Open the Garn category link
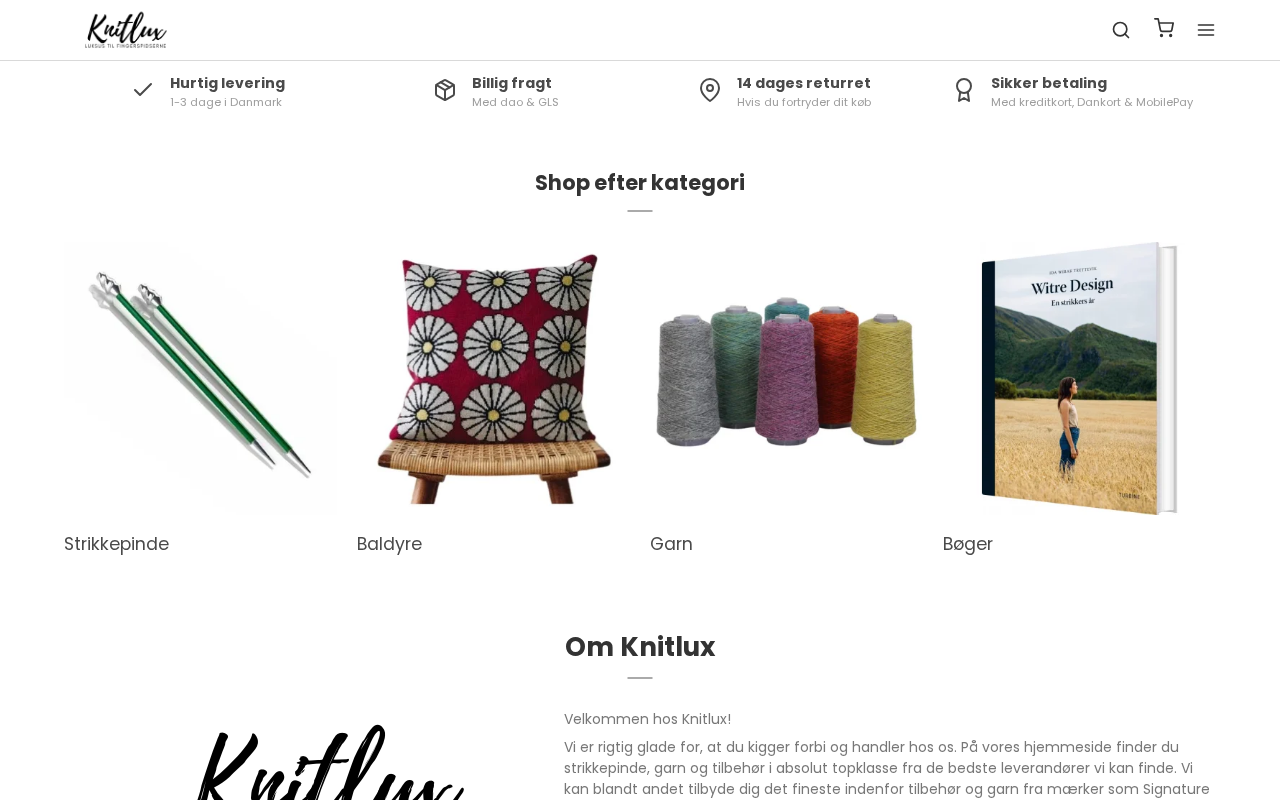Screen dimensions: 1280x800 point(671,544)
